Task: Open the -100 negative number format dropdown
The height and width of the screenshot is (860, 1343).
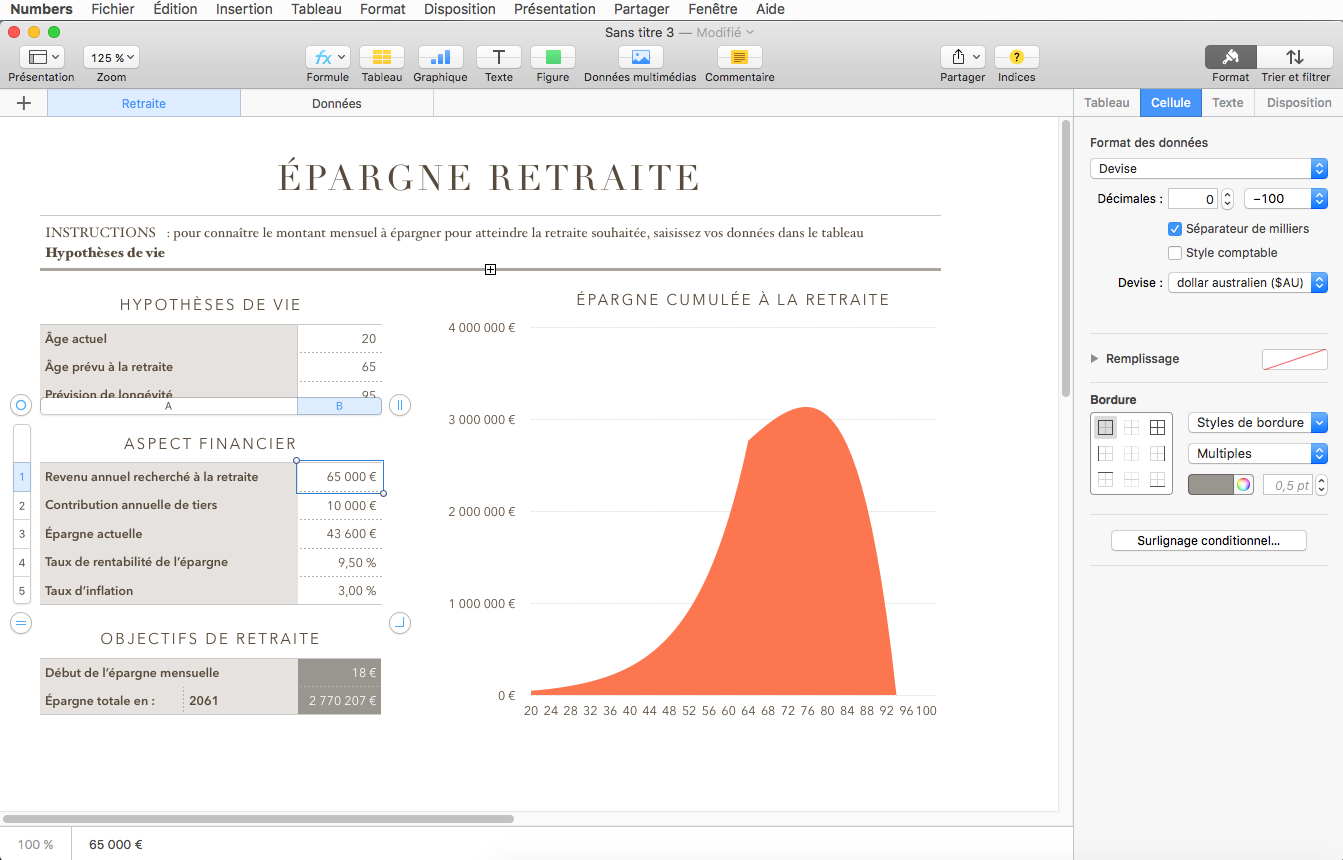Action: [x=1285, y=199]
